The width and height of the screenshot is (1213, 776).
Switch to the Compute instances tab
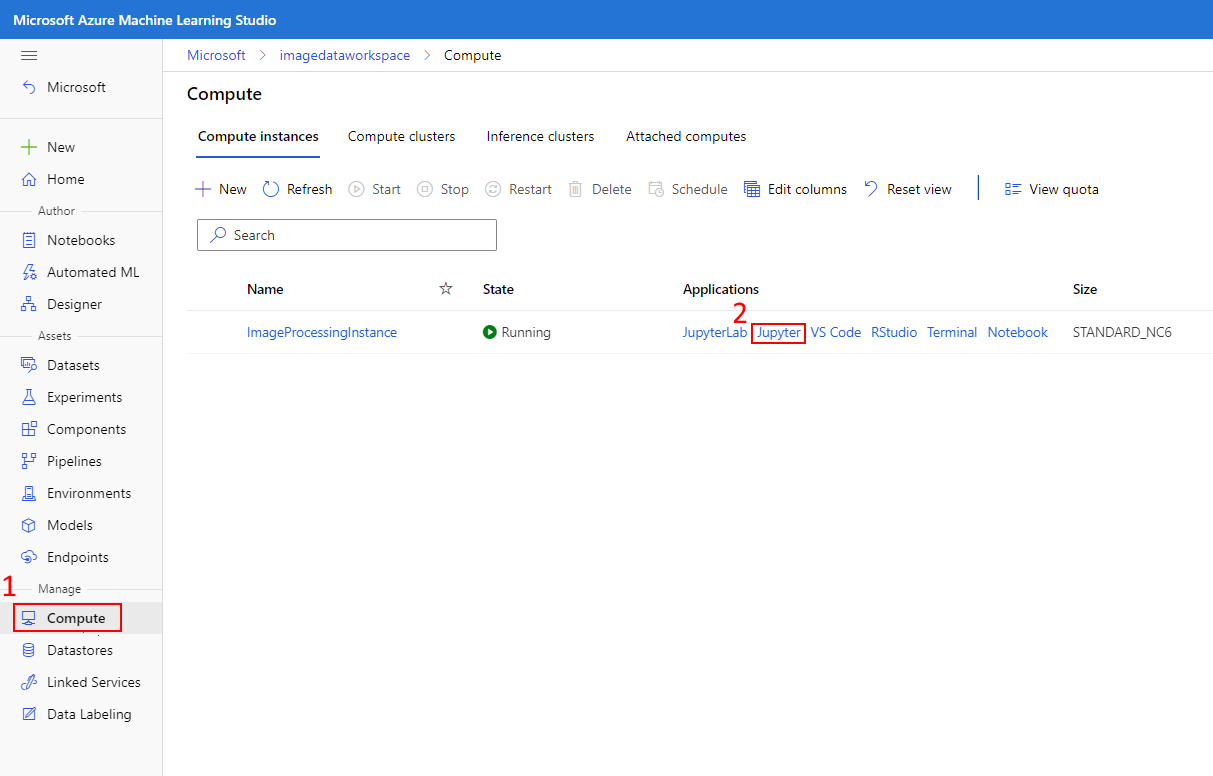click(x=258, y=136)
